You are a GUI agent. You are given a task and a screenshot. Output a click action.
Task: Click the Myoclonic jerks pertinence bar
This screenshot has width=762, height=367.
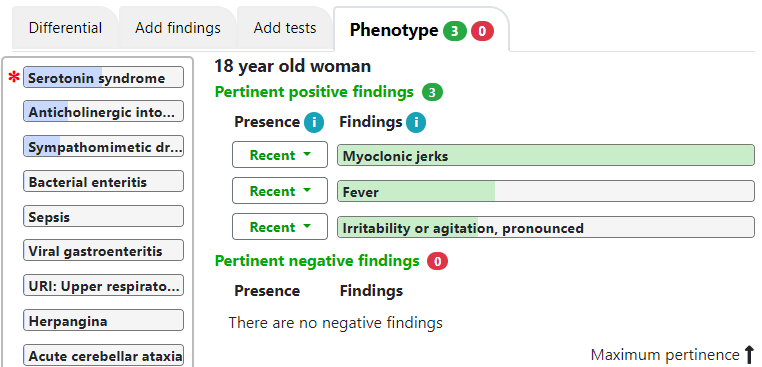546,155
